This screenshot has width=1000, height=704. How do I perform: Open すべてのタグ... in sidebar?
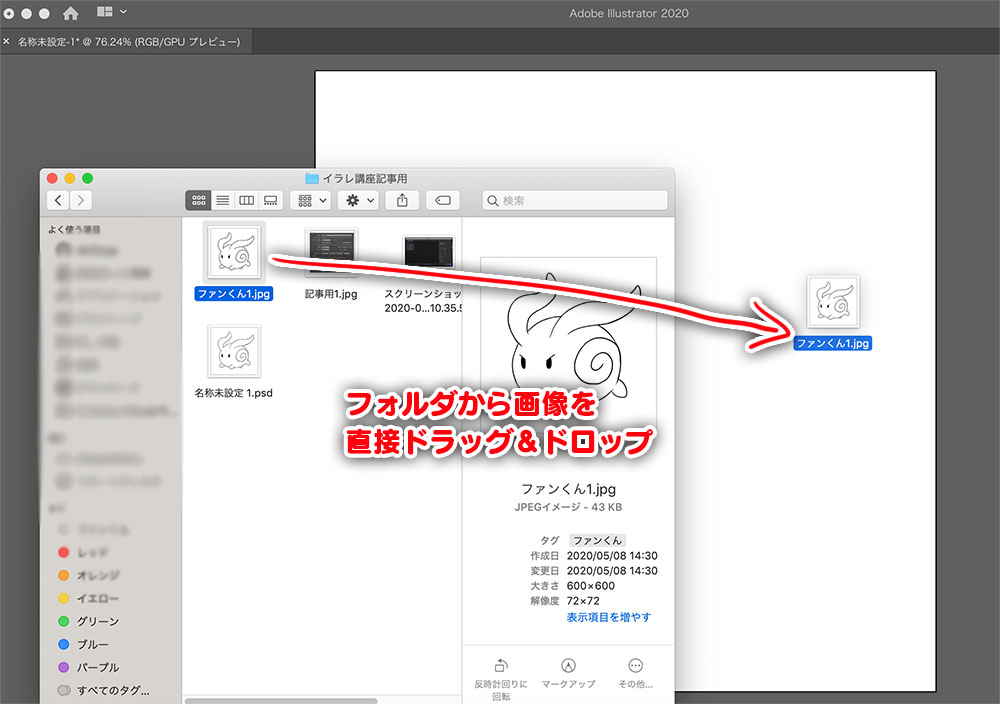(104, 690)
